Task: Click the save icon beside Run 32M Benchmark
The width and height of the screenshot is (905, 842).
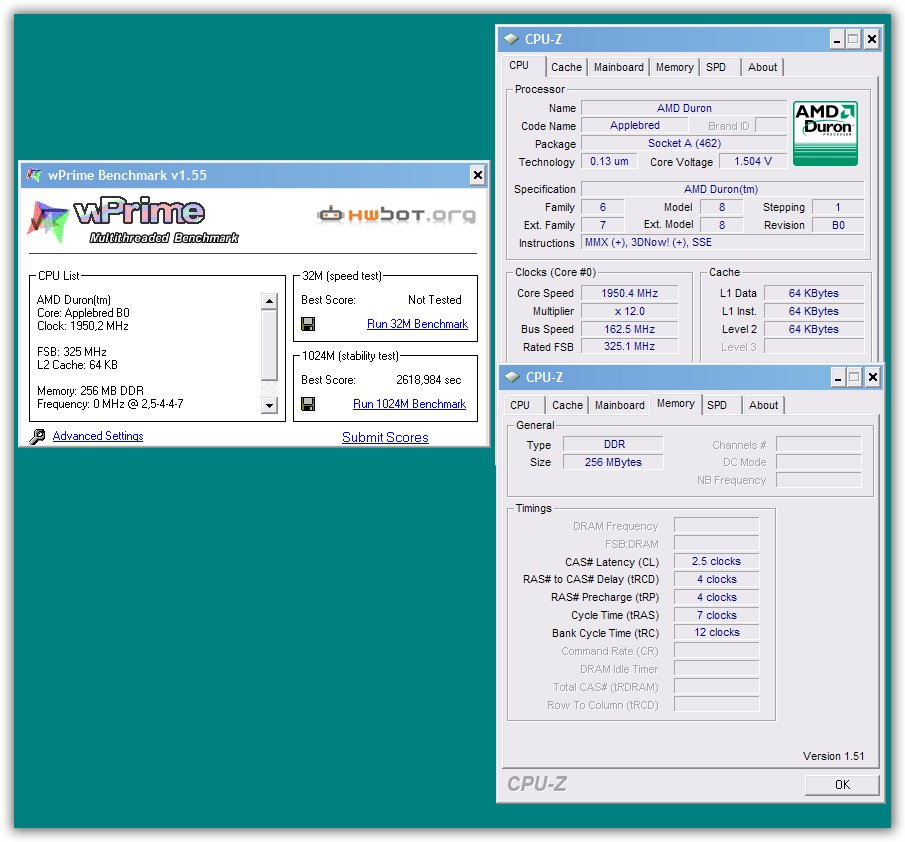Action: pyautogui.click(x=308, y=324)
